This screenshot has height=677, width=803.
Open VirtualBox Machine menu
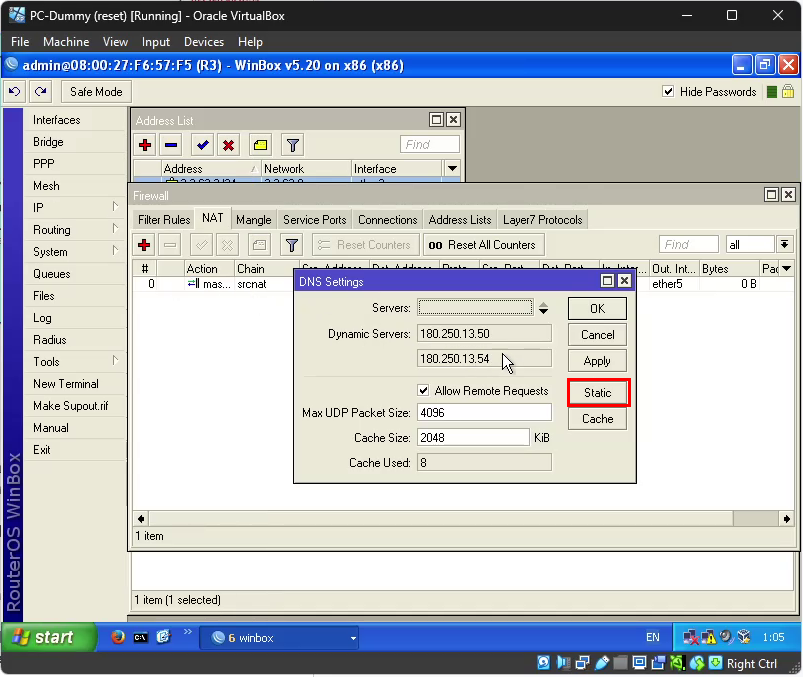(x=66, y=42)
